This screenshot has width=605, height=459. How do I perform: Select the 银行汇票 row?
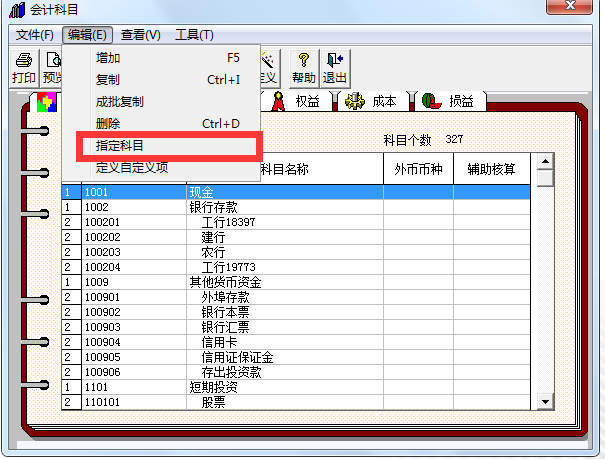pyautogui.click(x=296, y=327)
